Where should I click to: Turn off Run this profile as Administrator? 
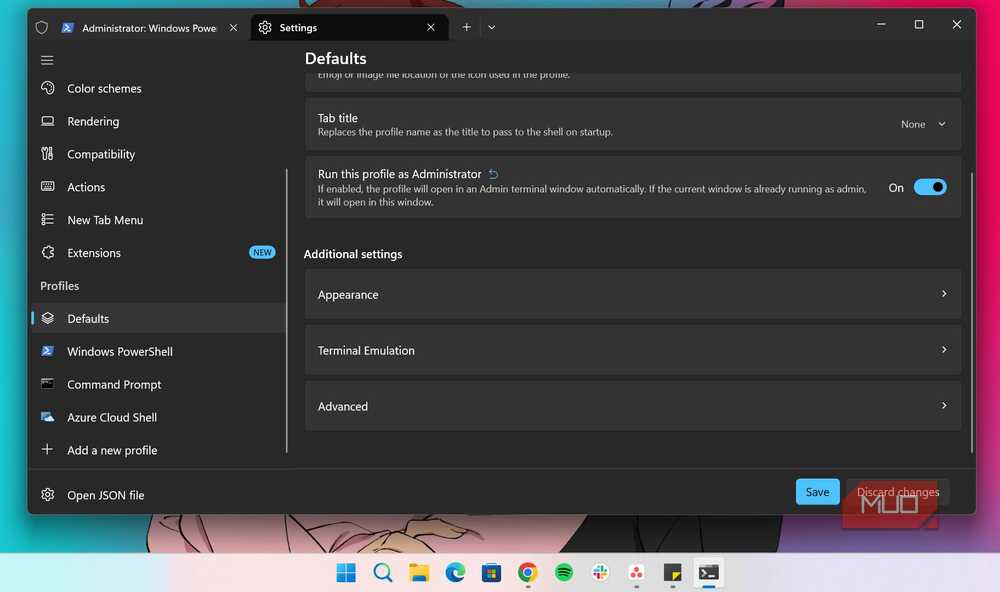930,188
